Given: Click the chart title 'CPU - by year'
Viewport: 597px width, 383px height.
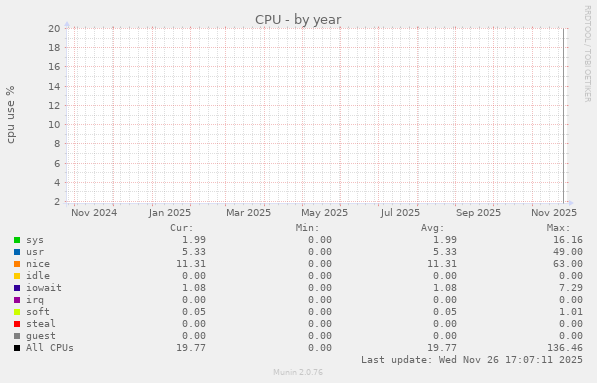Looking at the screenshot, I should click(298, 19).
